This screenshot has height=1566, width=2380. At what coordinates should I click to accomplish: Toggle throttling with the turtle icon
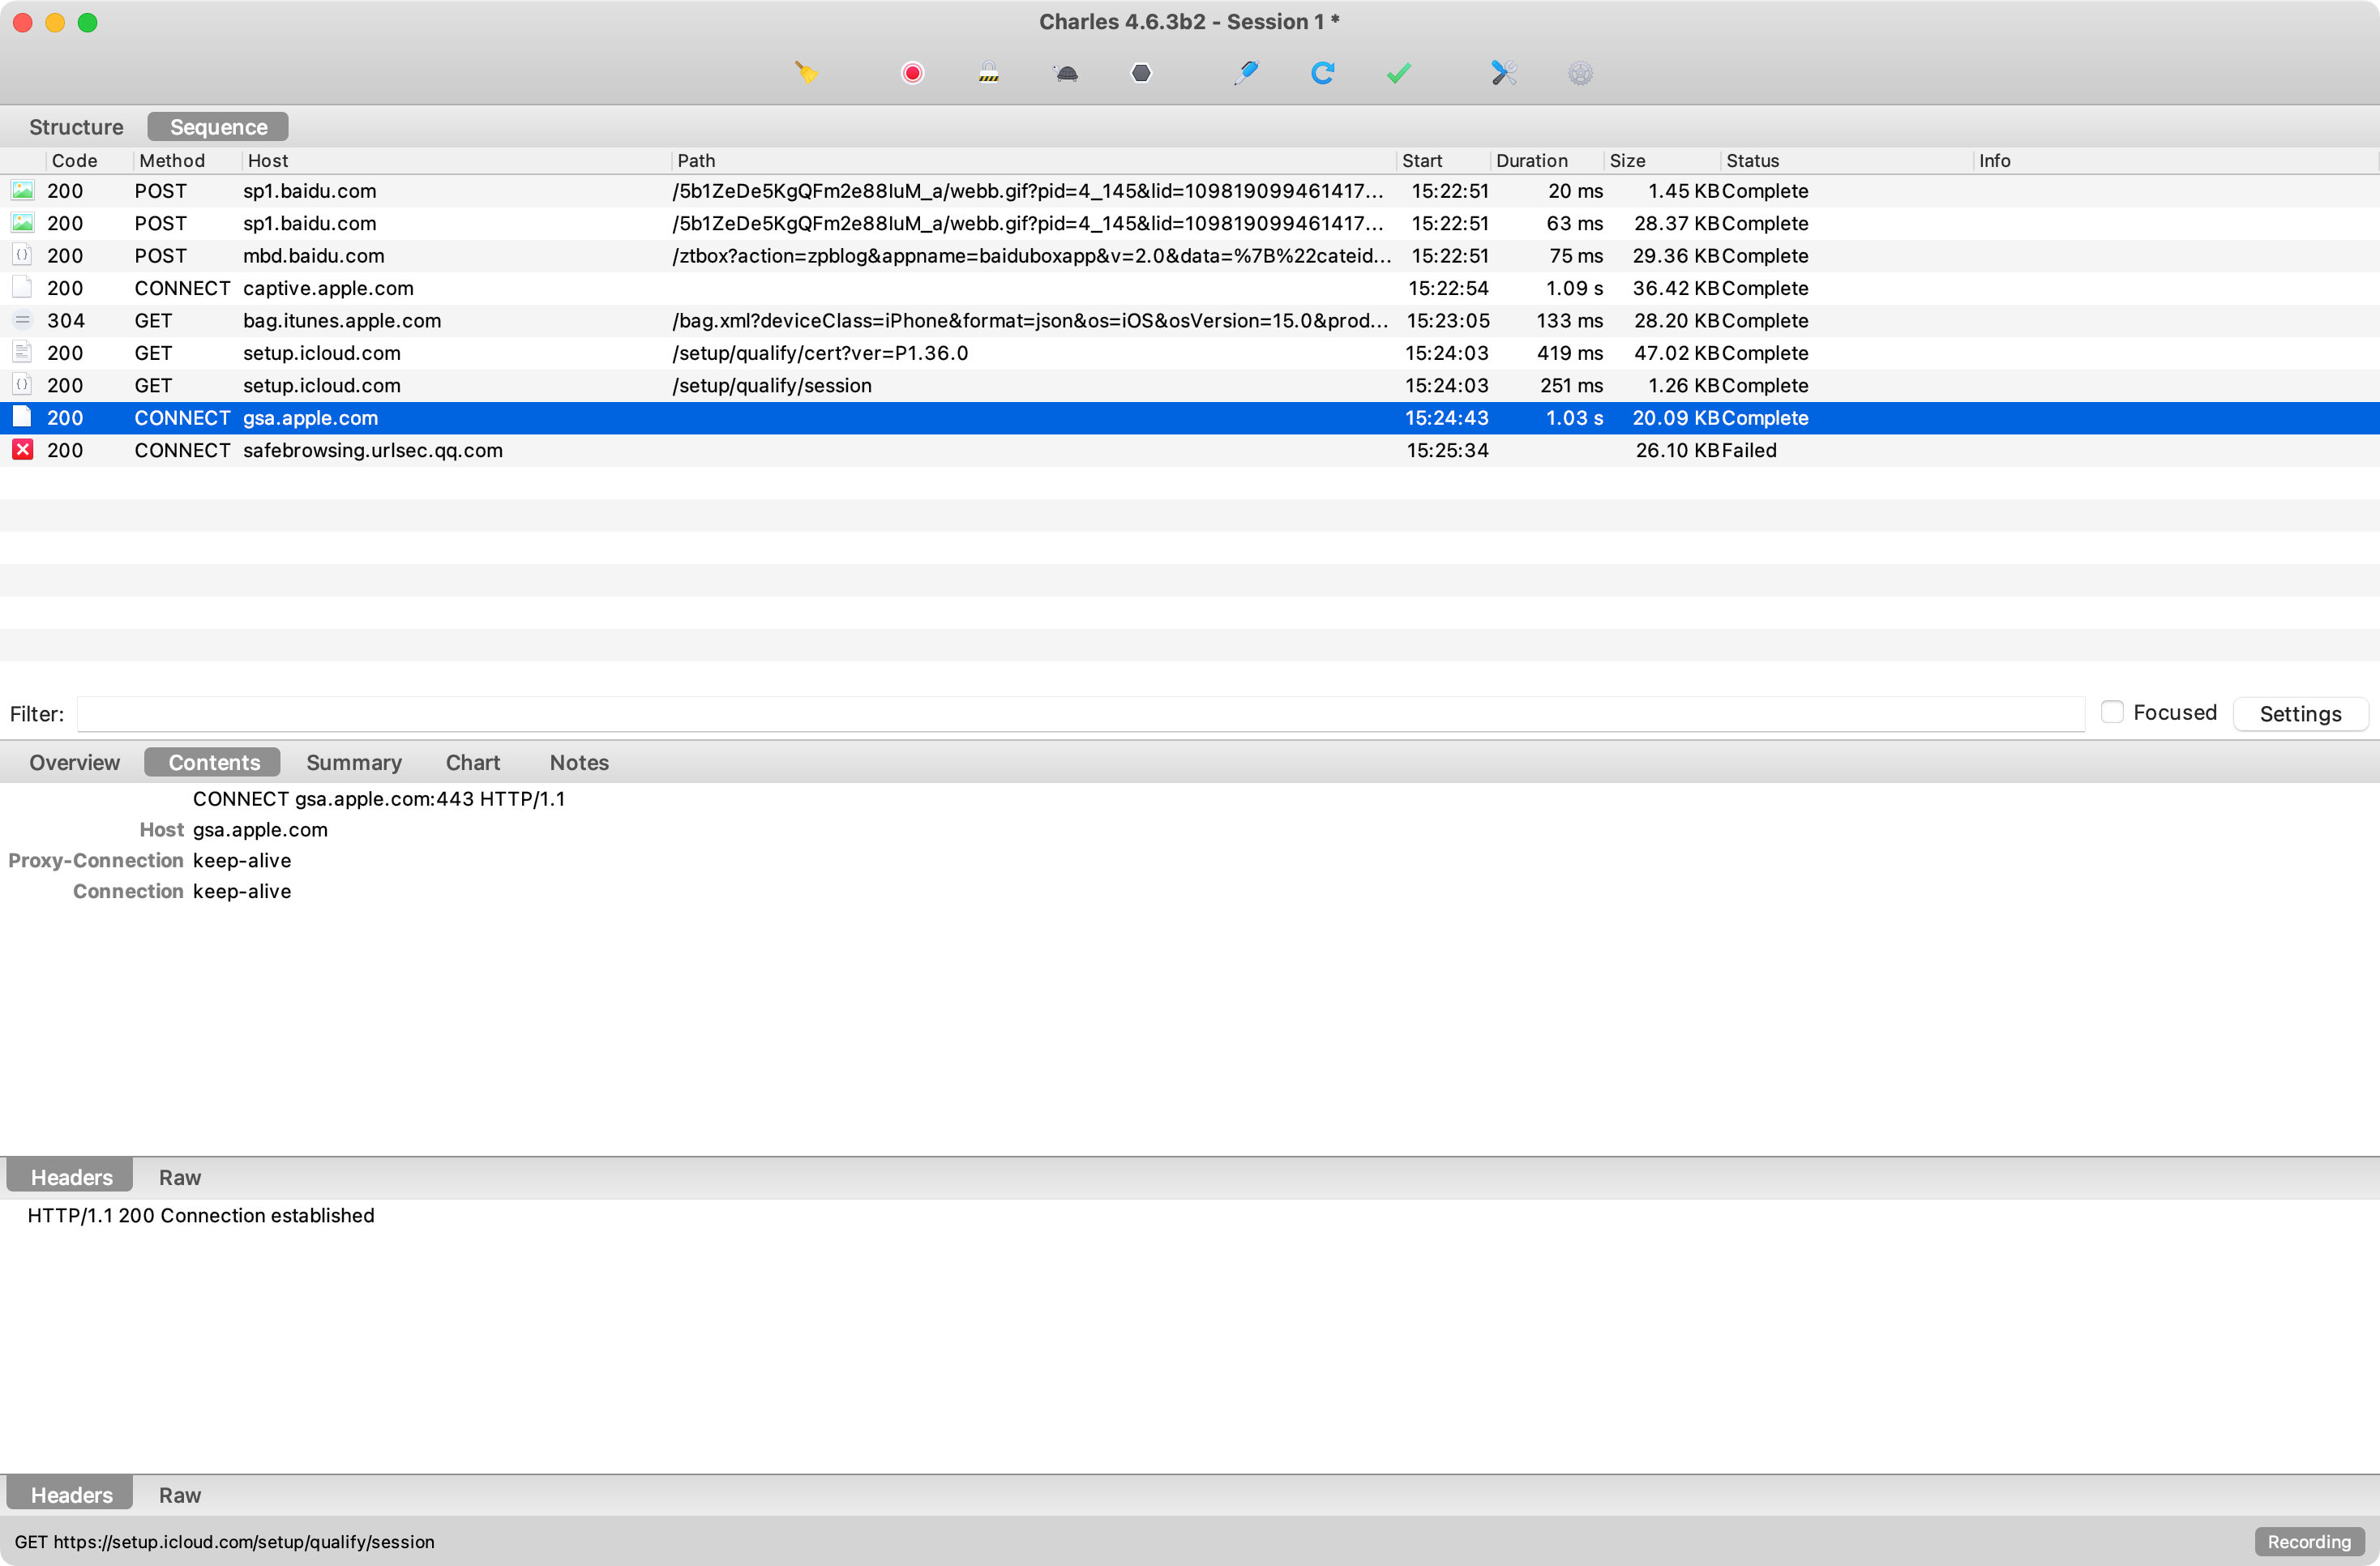click(x=1066, y=73)
